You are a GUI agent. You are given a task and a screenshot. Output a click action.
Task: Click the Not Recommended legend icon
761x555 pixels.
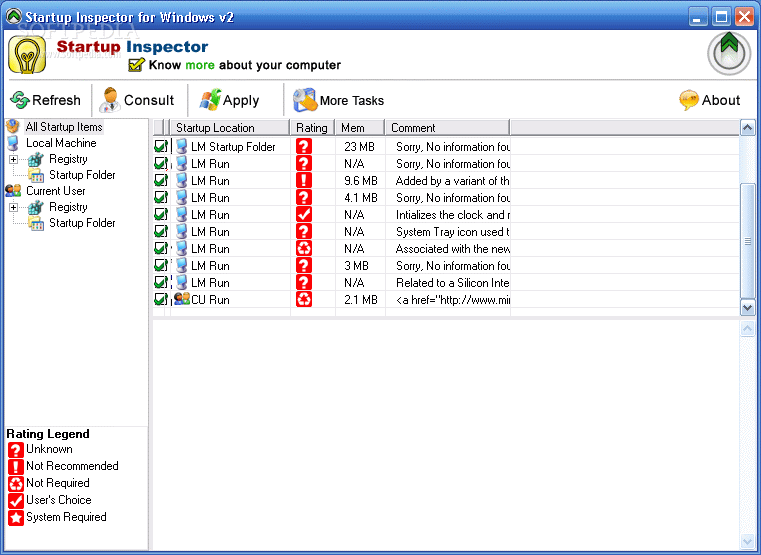16,467
